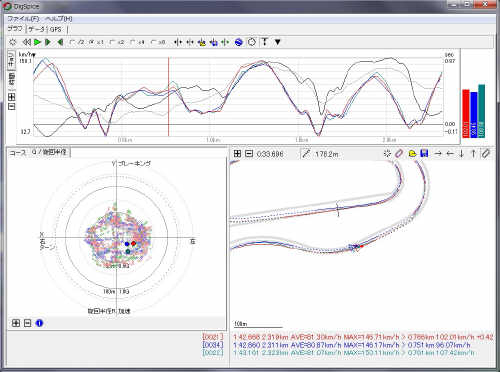Image resolution: width=500 pixels, height=372 pixels.
Task: Click the measure distance tool next to 176.2m
Action: click(306, 154)
